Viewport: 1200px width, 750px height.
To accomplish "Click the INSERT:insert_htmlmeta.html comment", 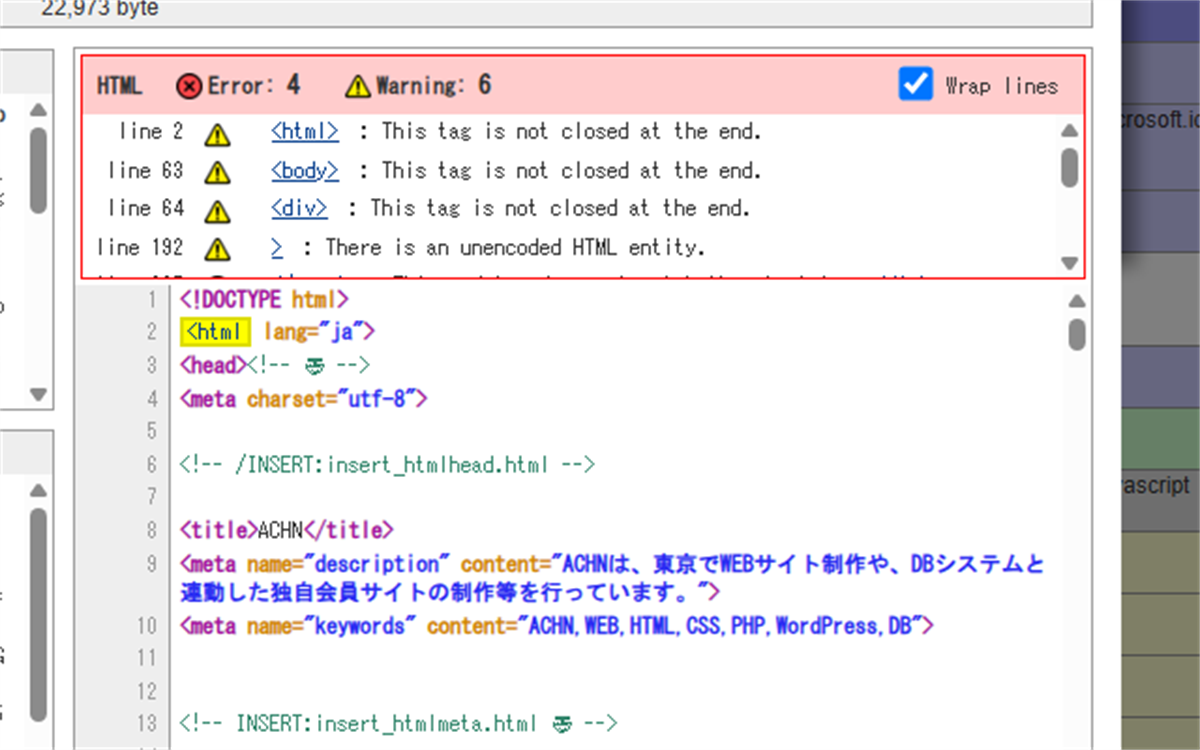I will (x=399, y=723).
